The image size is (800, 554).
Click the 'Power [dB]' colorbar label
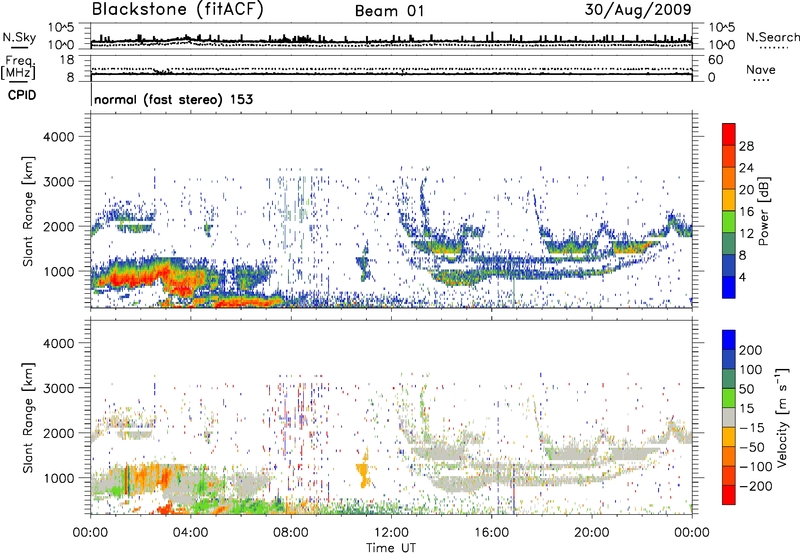pyautogui.click(x=763, y=211)
